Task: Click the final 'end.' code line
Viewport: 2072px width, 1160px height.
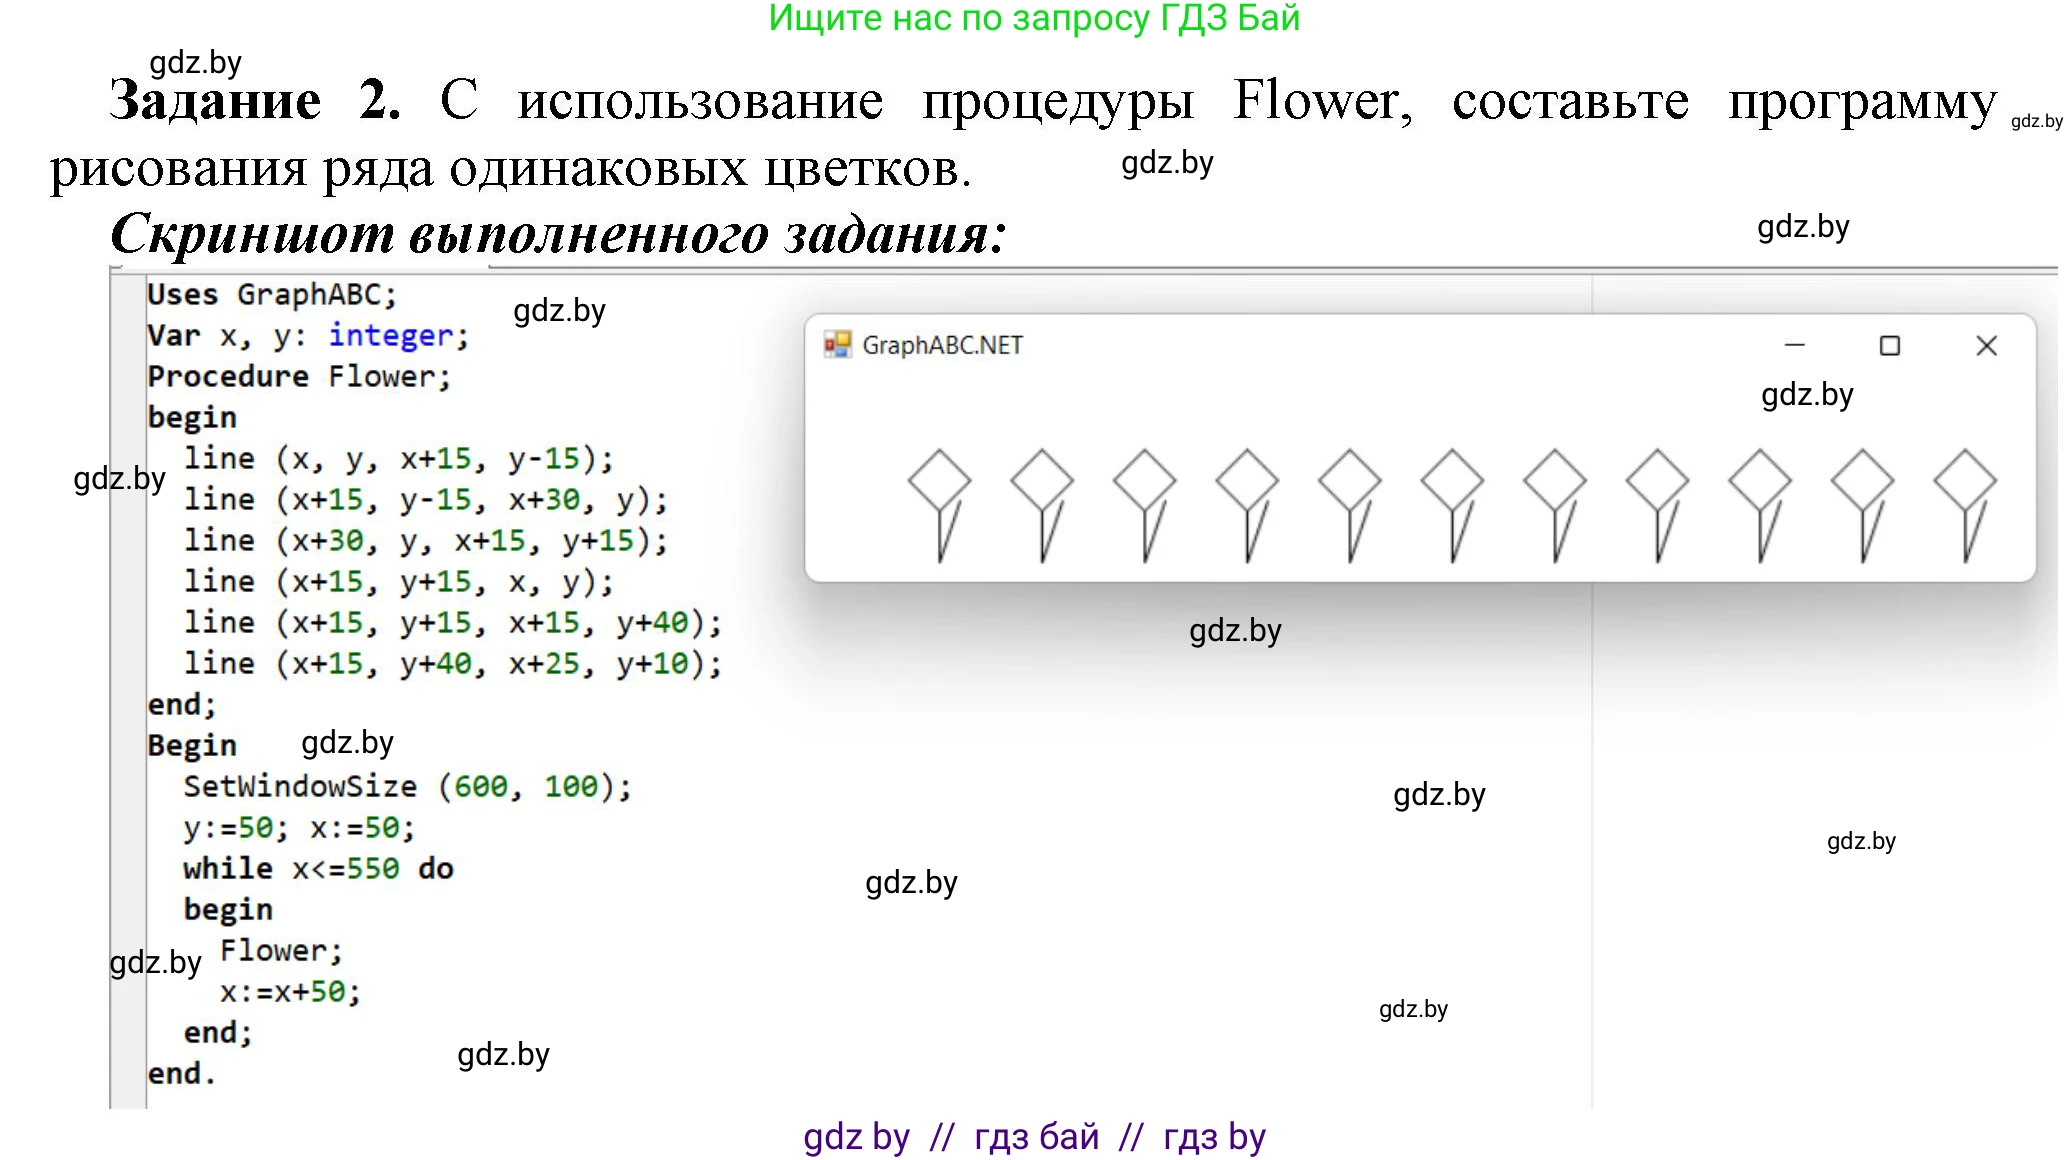Action: 181,1073
